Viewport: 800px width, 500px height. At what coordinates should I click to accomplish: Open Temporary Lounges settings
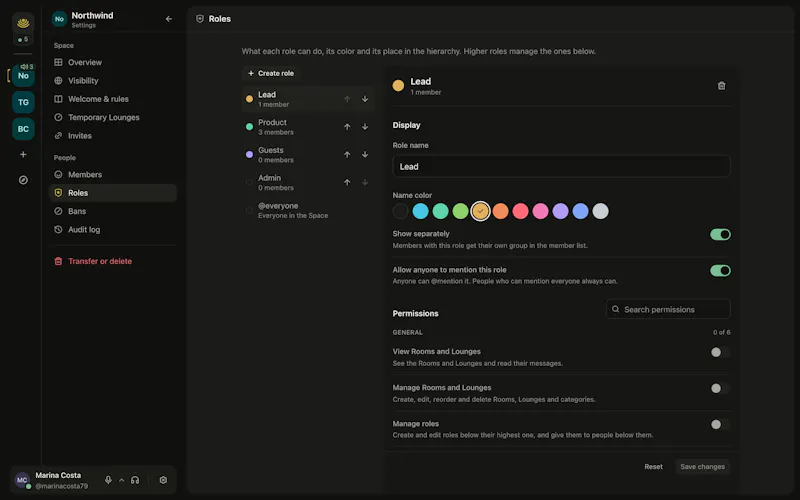pos(113,117)
